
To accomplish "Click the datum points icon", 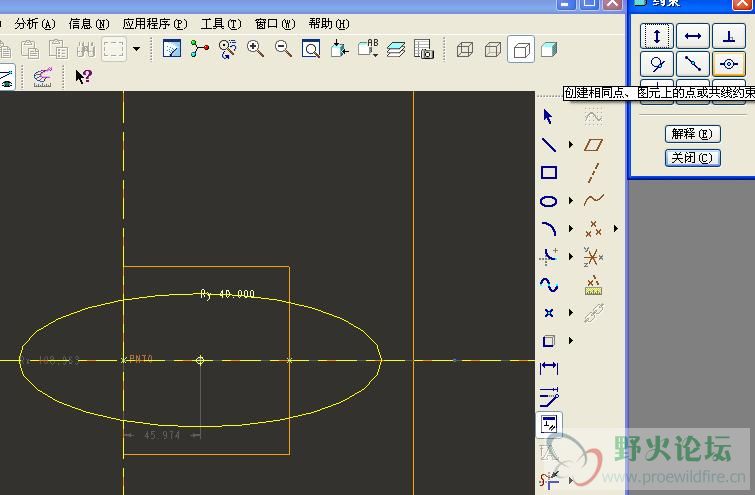I will [593, 229].
